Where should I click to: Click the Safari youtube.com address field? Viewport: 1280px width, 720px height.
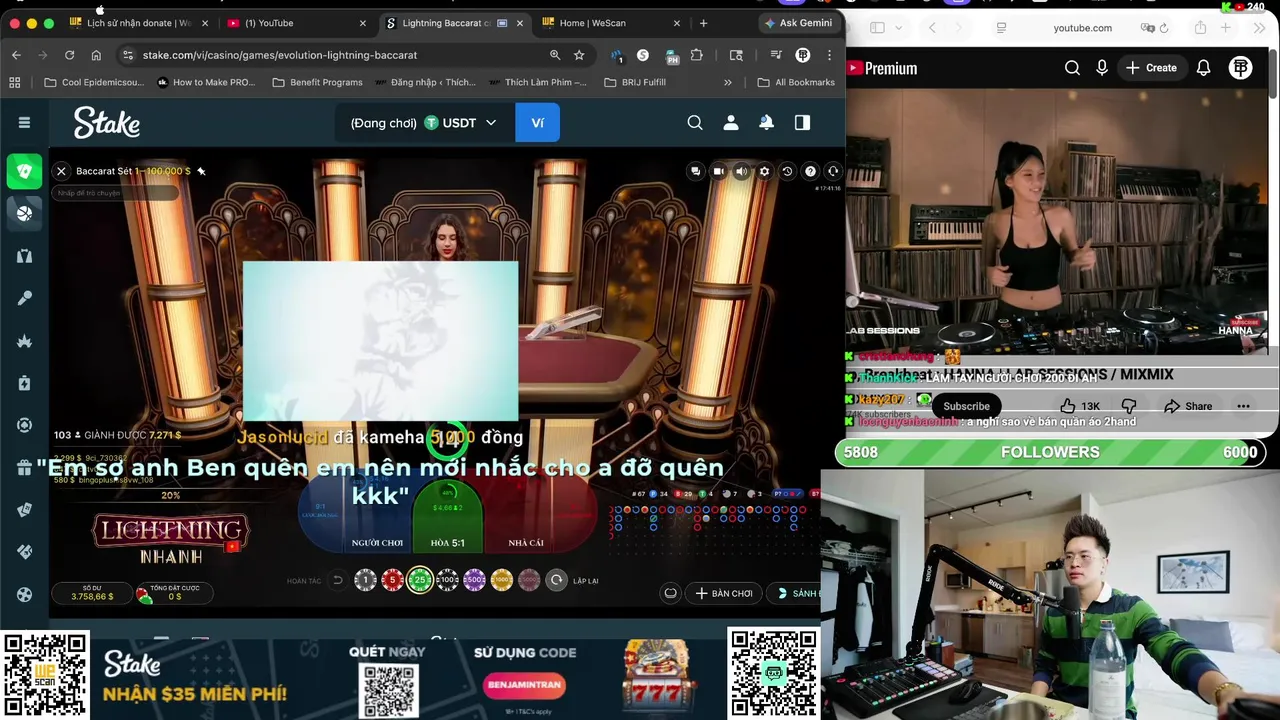point(1083,28)
